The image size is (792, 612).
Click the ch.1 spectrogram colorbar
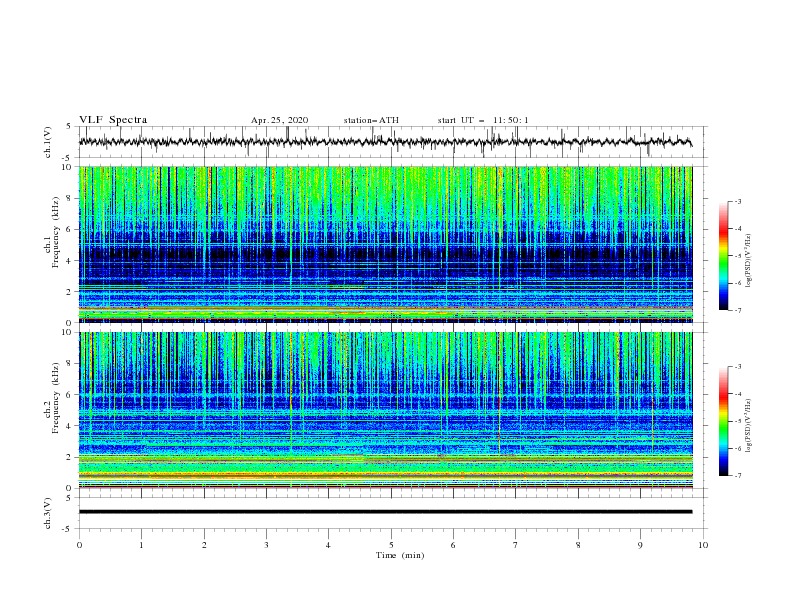tap(723, 255)
